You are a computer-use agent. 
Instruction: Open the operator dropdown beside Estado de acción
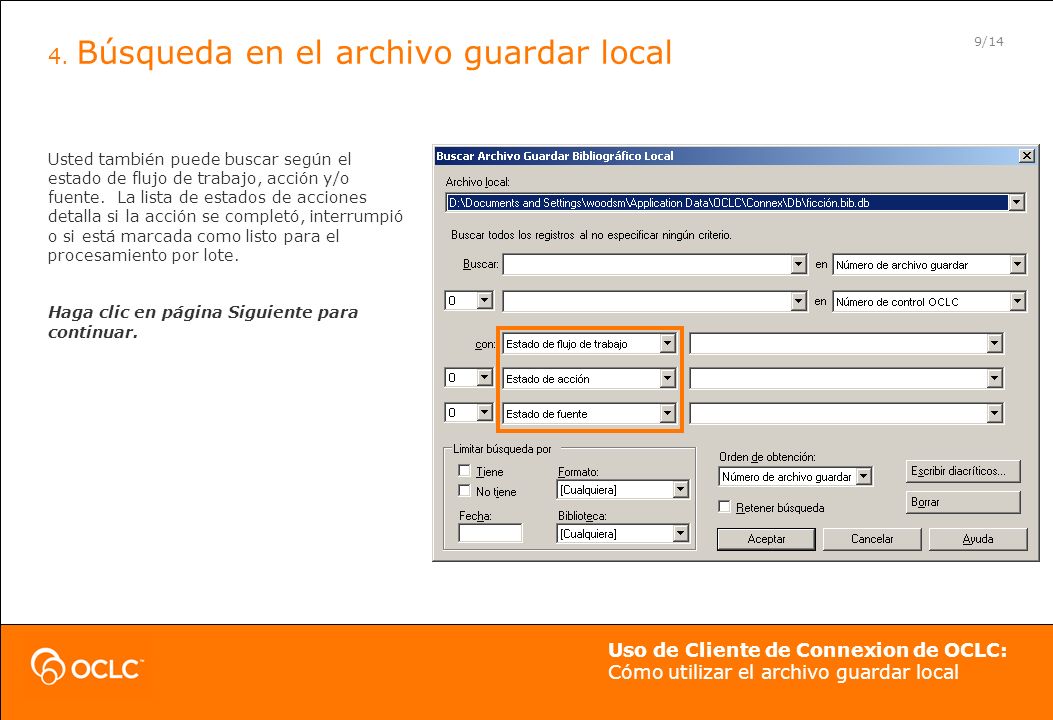coord(485,377)
